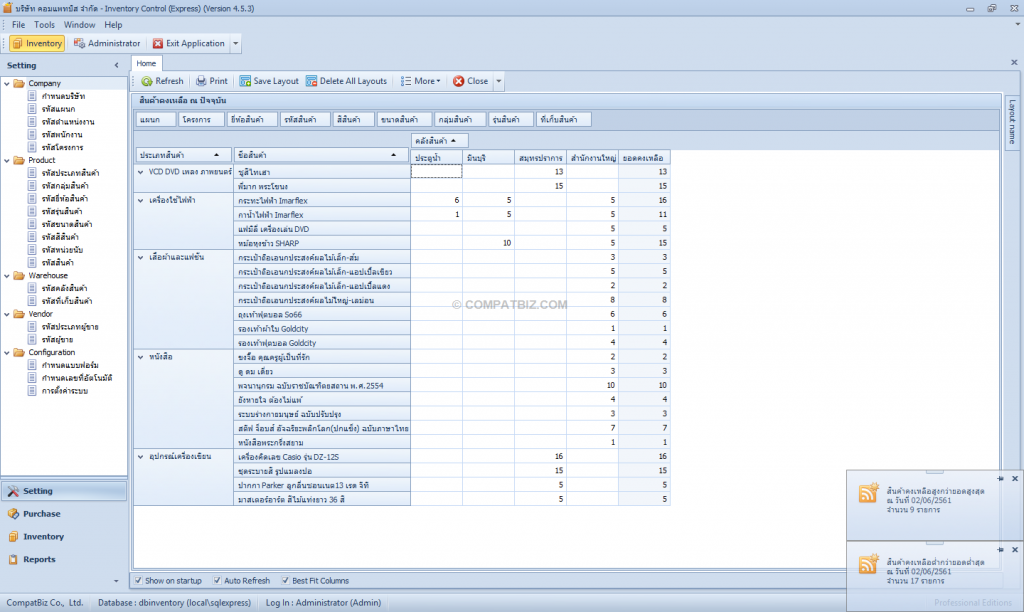Open Reports section in the navigation pane
Viewport: 1024px width, 612px height.
(39, 560)
